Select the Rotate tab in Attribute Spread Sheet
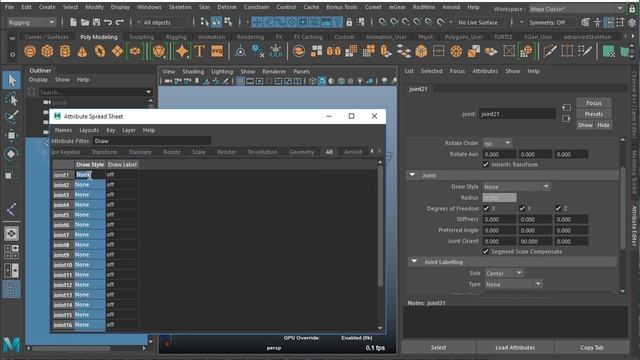Viewport: 640px width, 360px height. click(x=171, y=152)
